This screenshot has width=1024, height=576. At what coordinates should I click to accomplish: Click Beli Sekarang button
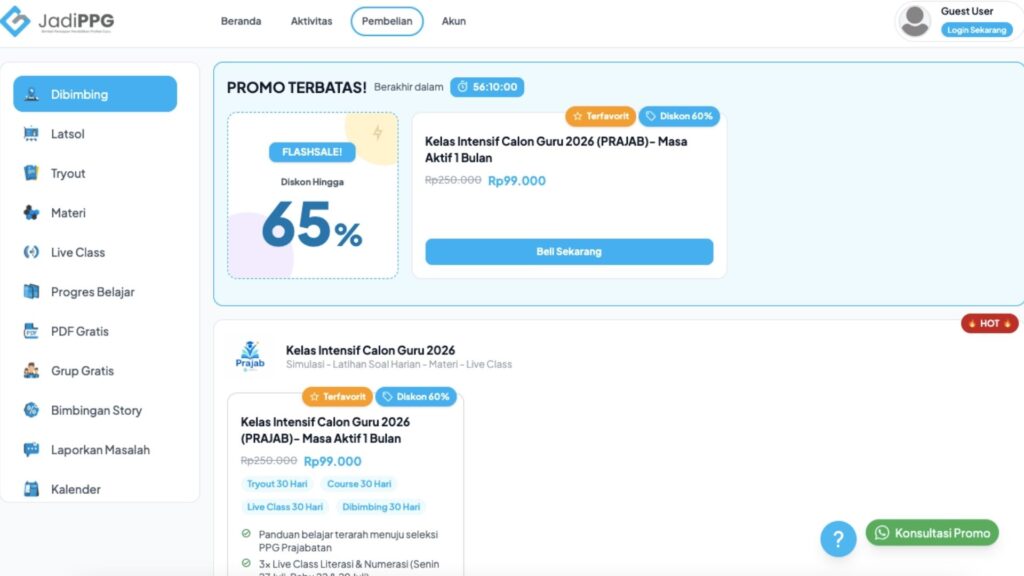569,251
